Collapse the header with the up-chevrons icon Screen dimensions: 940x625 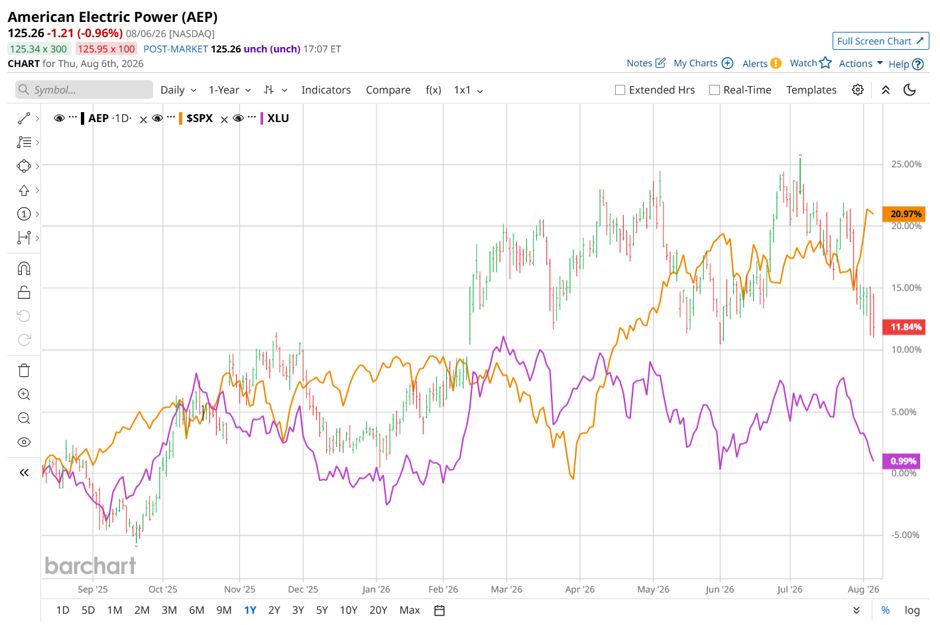pos(885,90)
